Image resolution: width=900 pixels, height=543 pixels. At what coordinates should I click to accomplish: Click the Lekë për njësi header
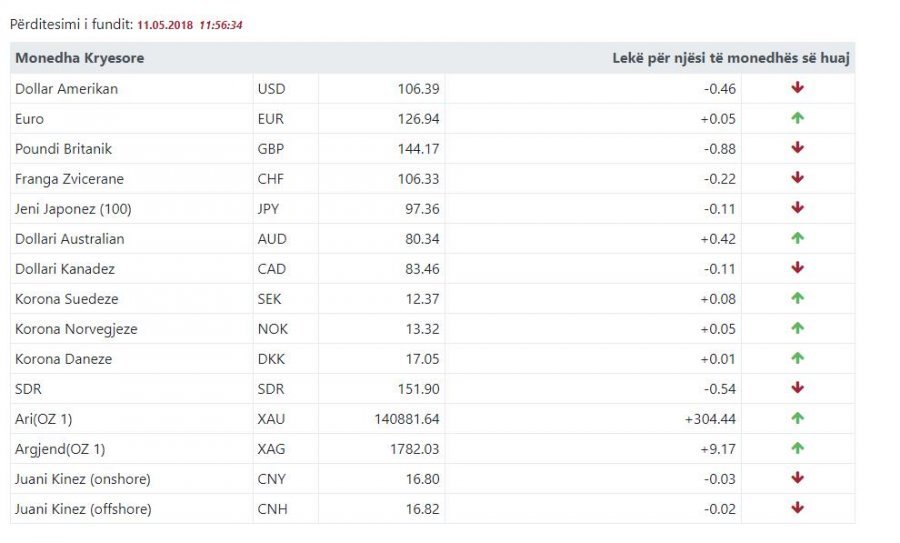(731, 58)
